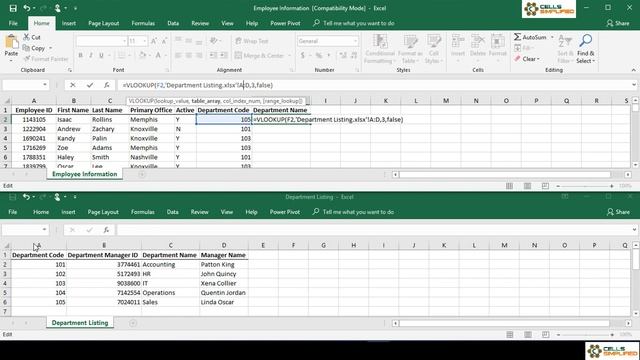
Task: Open Name Box dropdown in Department Listing window
Action: (44, 230)
